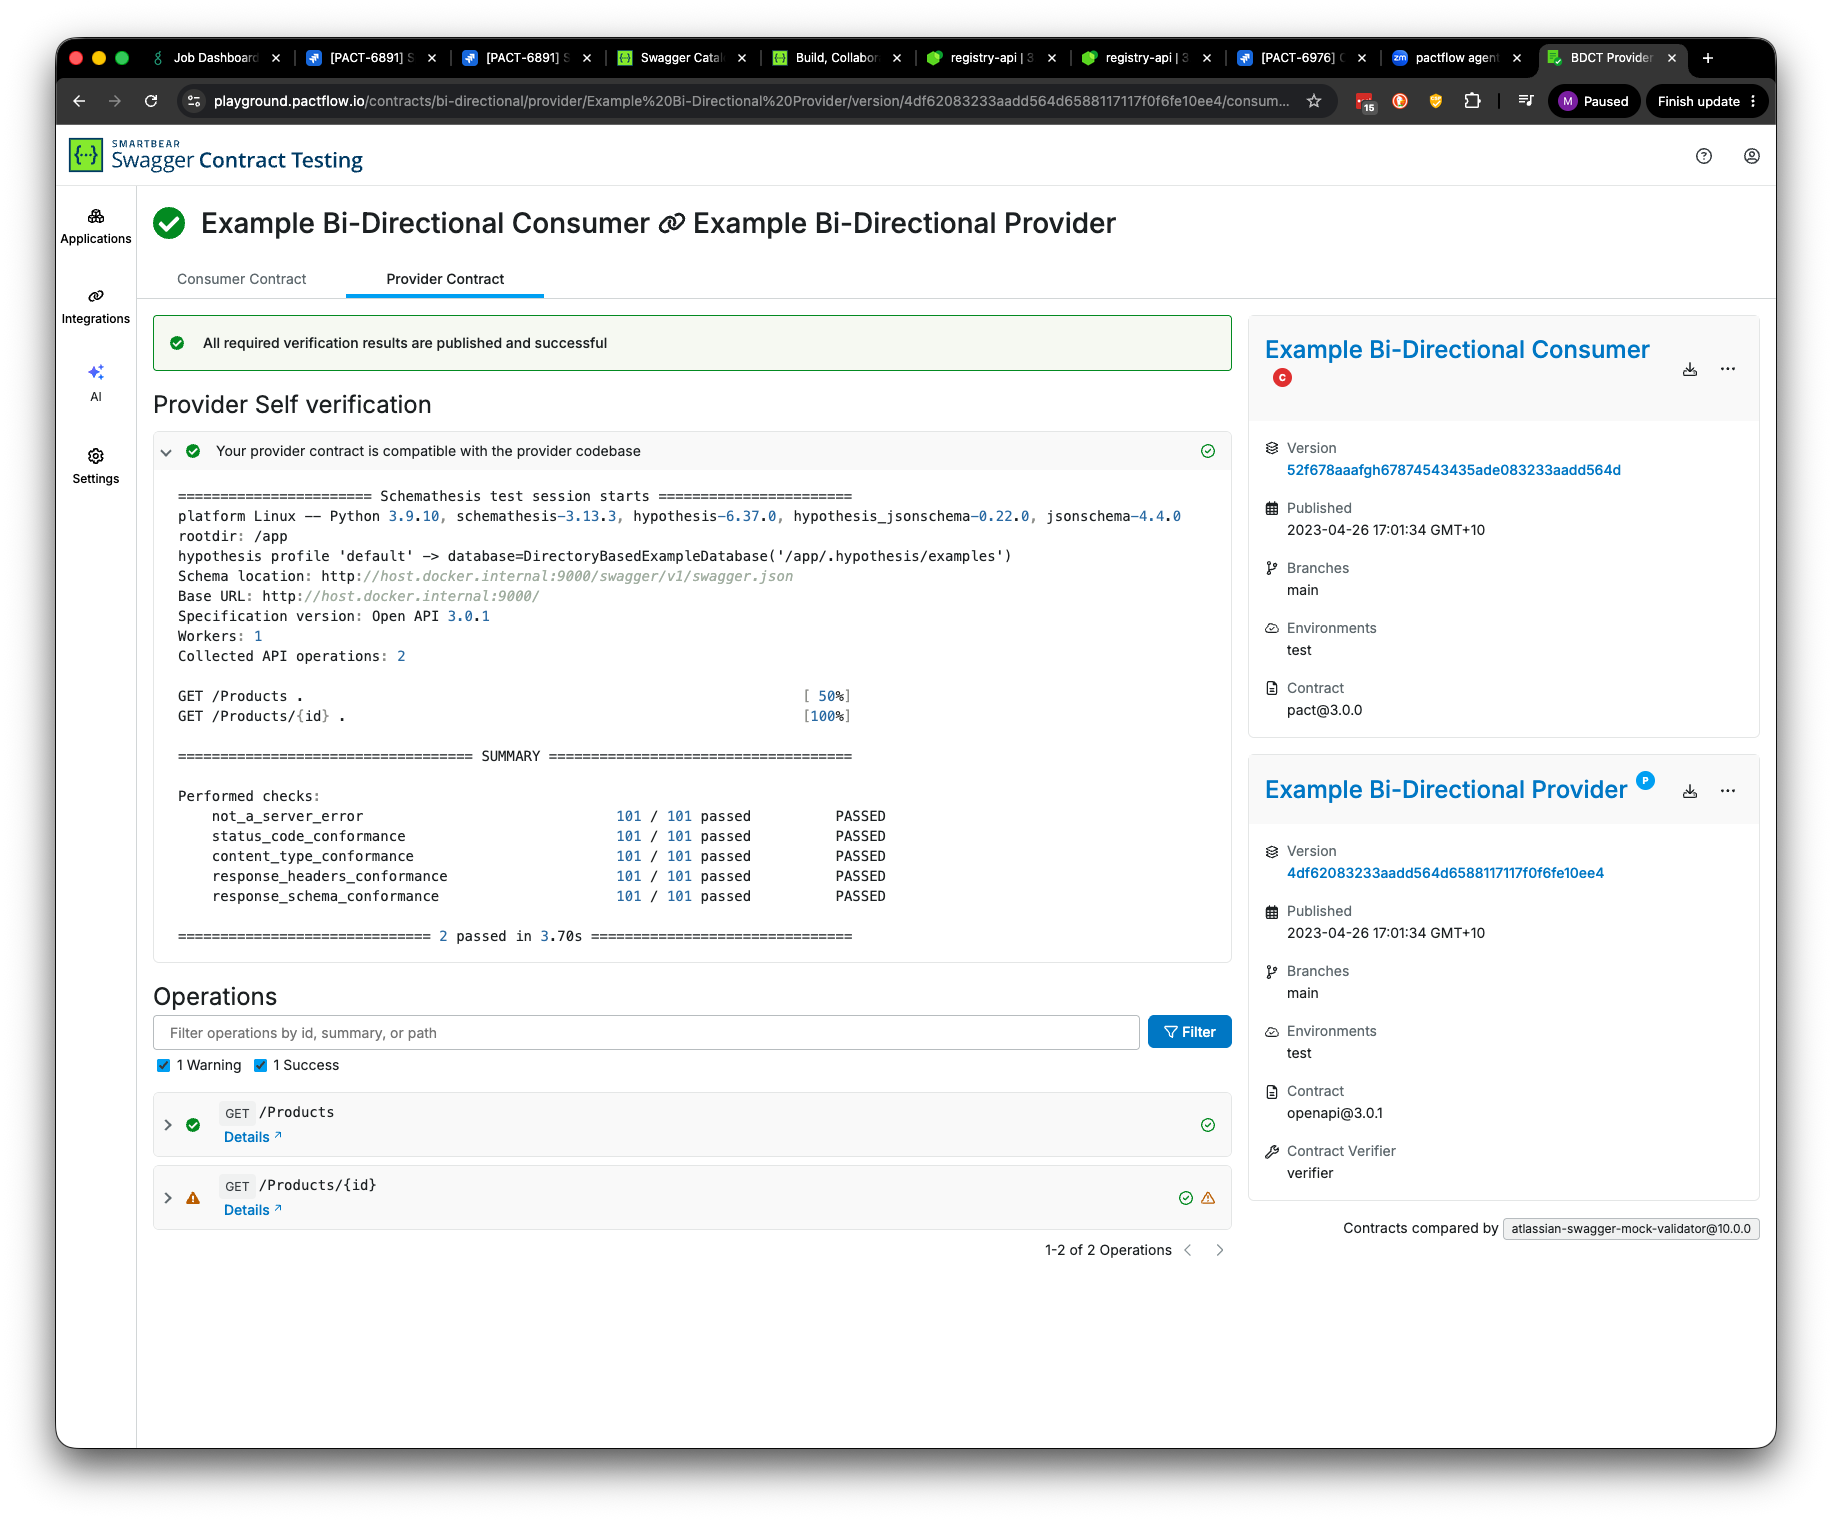The height and width of the screenshot is (1522, 1832).
Task: Open the Integrations sidebar section
Action: (96, 307)
